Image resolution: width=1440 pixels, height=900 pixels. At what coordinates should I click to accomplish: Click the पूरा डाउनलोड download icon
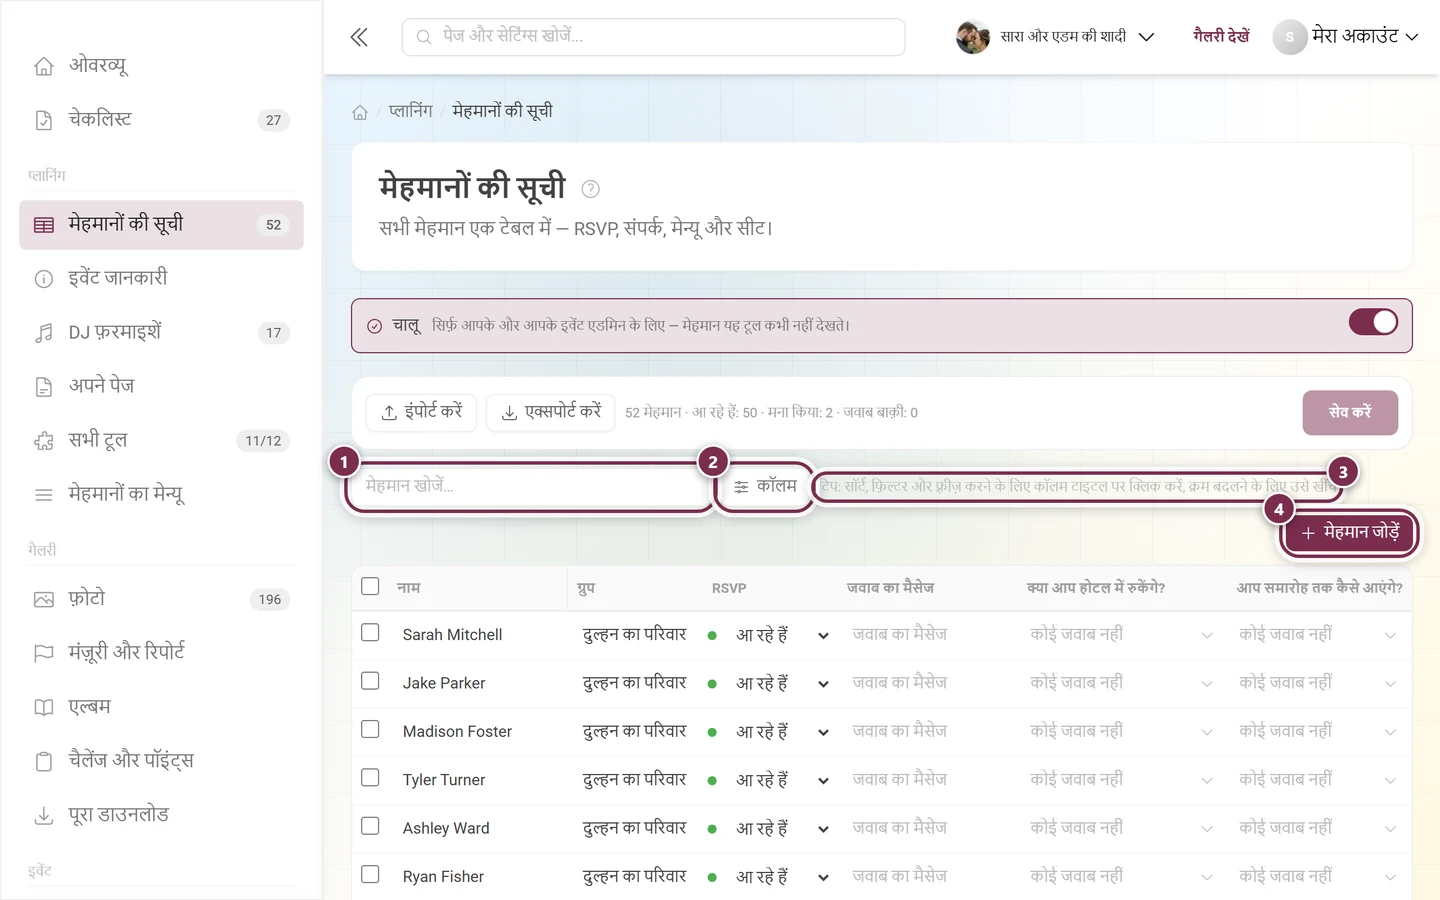pos(44,816)
